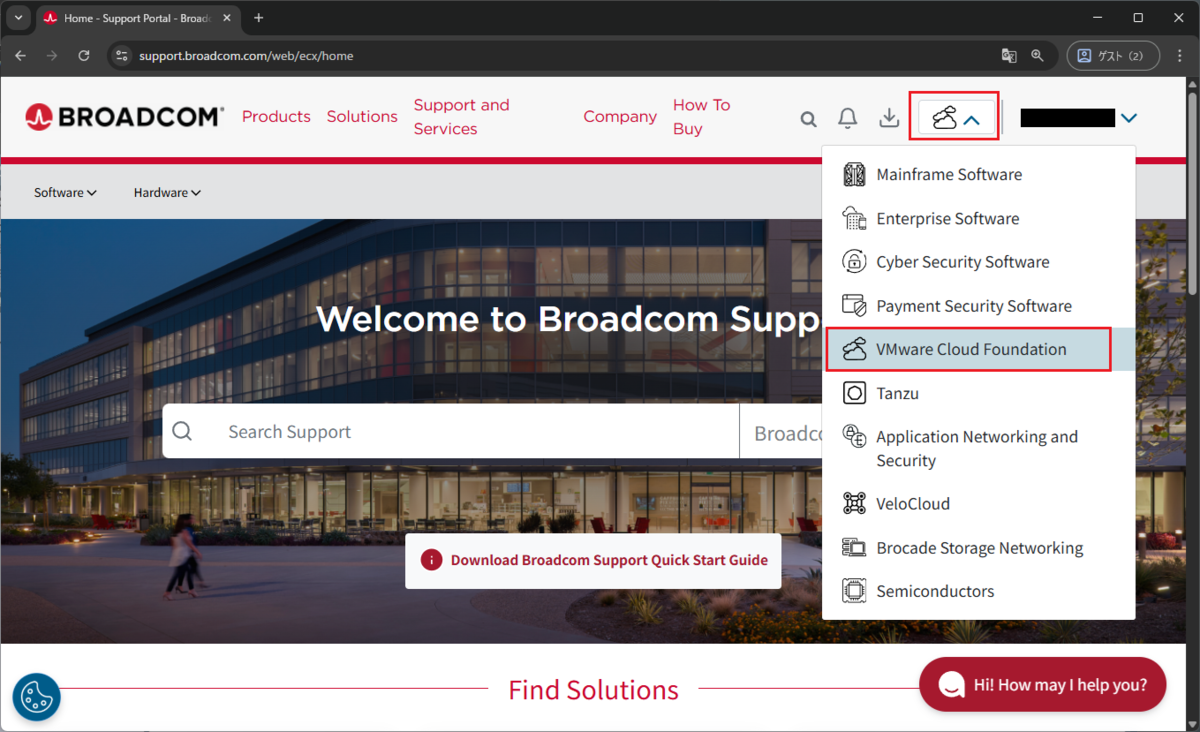The height and width of the screenshot is (732, 1200).
Task: Open the Chrome three-dot menu
Action: pyautogui.click(x=1178, y=56)
